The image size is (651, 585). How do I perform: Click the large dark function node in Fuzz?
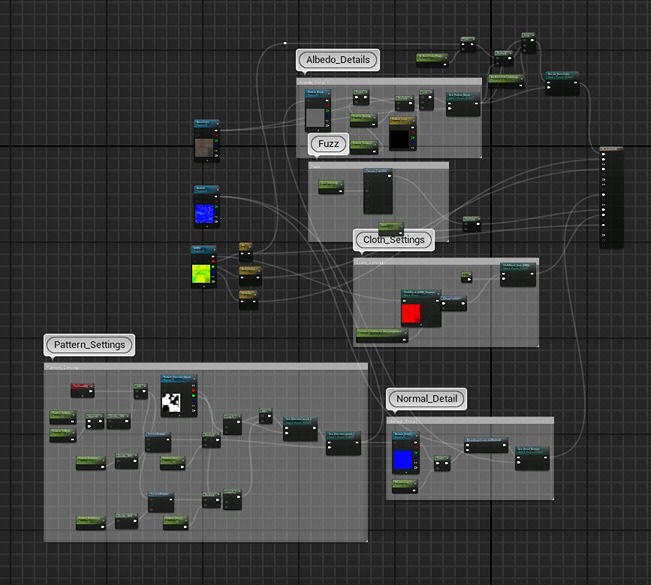[378, 191]
